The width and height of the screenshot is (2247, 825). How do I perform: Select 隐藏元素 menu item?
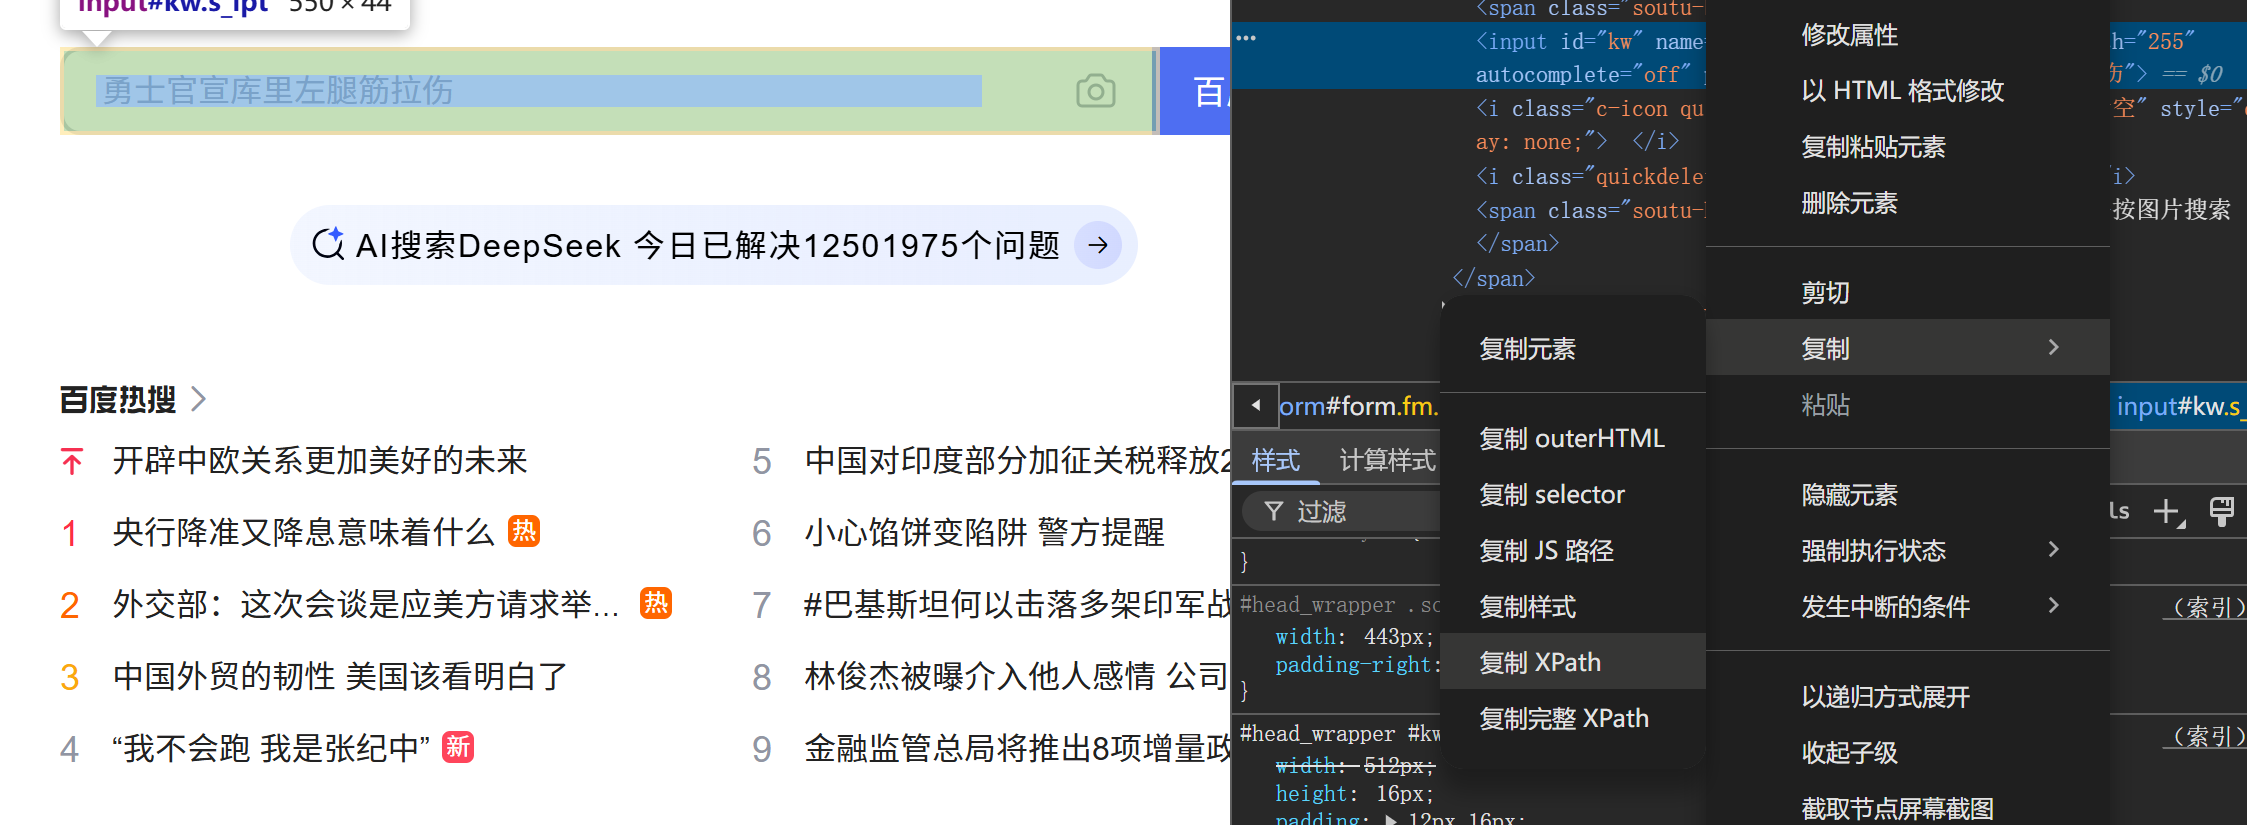click(1849, 494)
